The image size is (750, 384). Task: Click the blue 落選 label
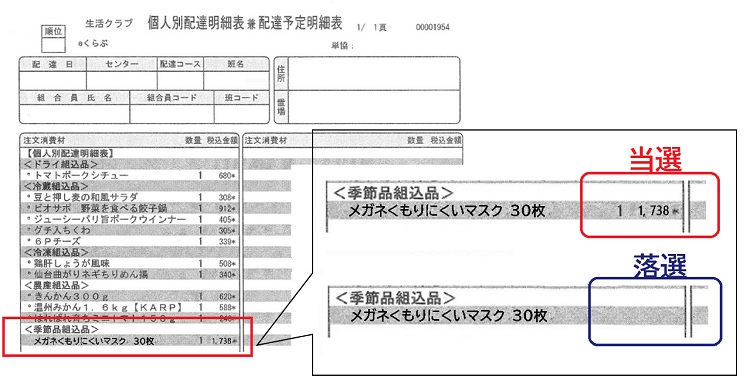point(660,266)
